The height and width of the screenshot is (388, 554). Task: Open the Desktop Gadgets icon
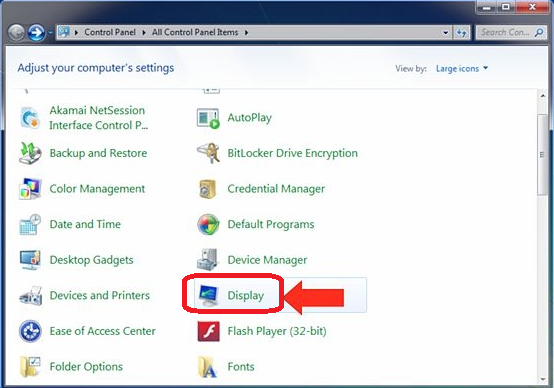30,260
